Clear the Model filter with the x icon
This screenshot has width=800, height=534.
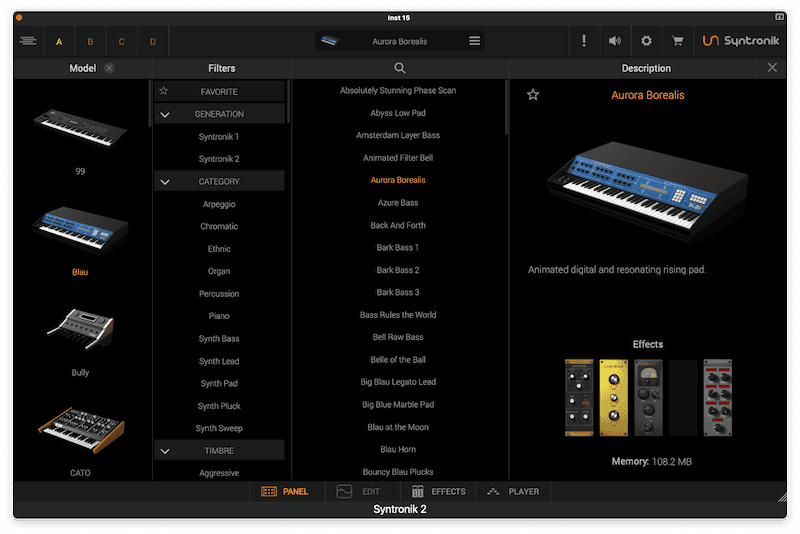coord(109,68)
